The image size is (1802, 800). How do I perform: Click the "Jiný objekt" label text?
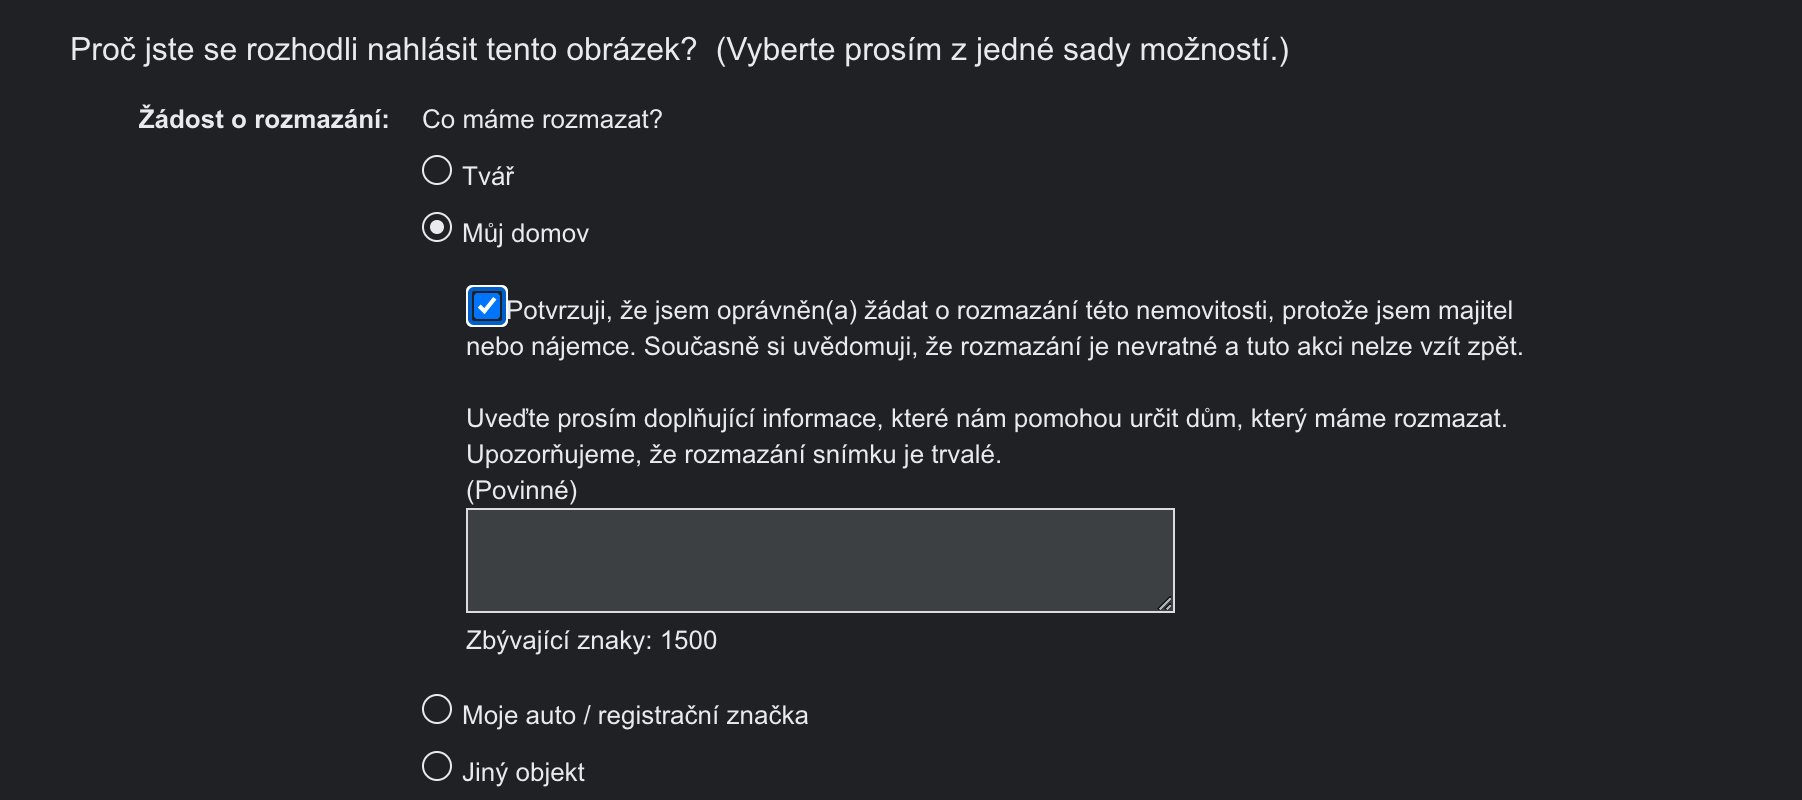point(523,773)
